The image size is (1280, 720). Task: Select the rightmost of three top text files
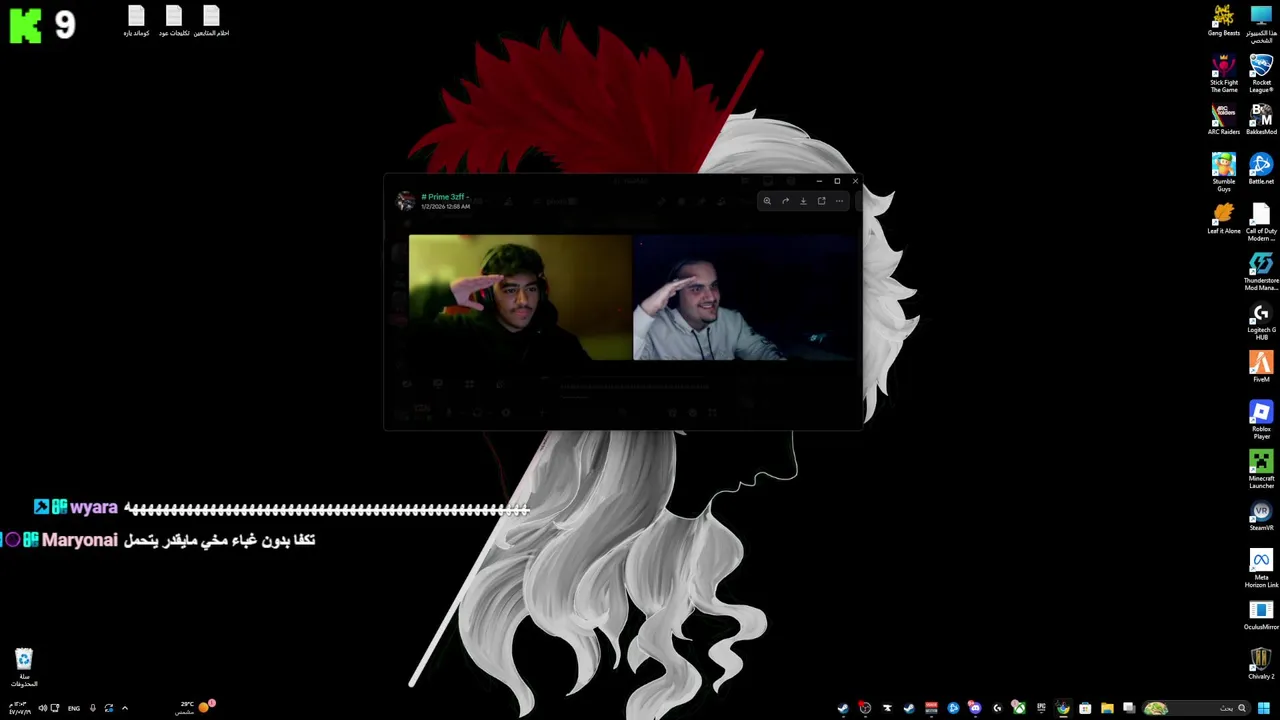pos(211,21)
